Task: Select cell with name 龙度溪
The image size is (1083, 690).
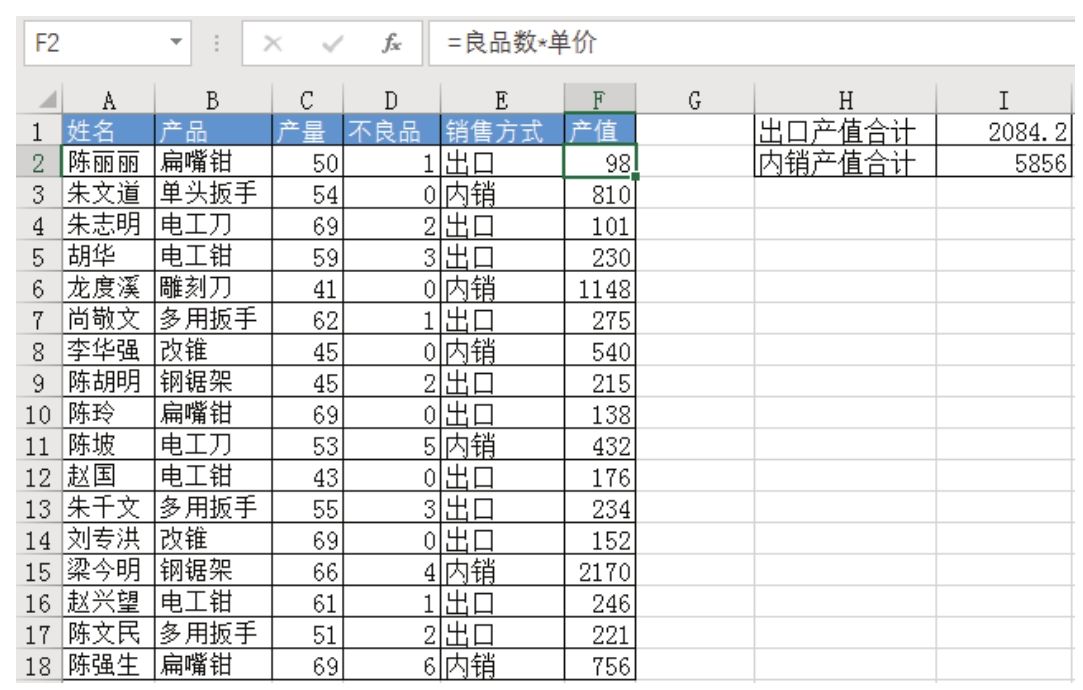Action: [x=108, y=289]
